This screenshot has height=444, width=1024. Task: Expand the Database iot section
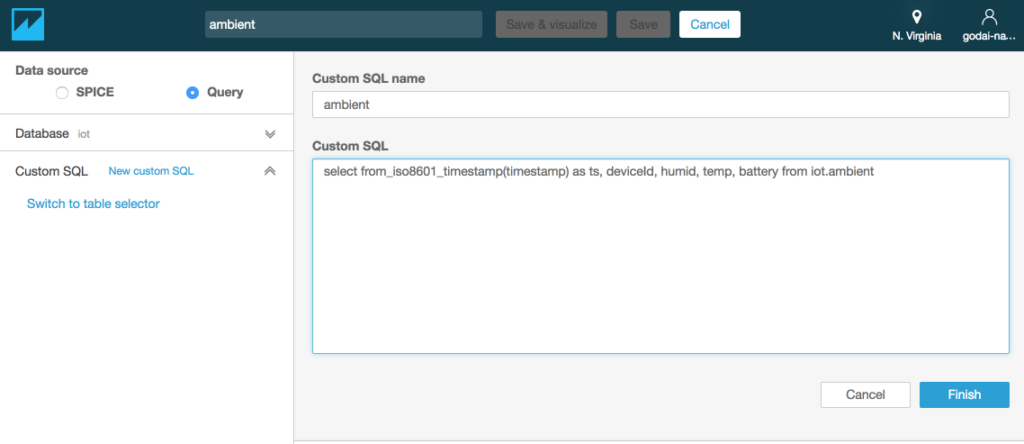(x=270, y=134)
